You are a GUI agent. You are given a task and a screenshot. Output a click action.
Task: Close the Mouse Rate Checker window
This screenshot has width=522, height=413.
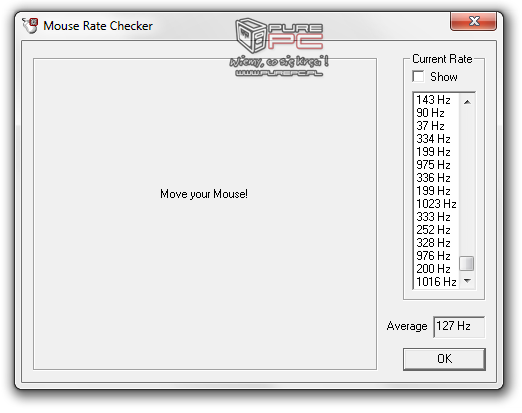473,22
